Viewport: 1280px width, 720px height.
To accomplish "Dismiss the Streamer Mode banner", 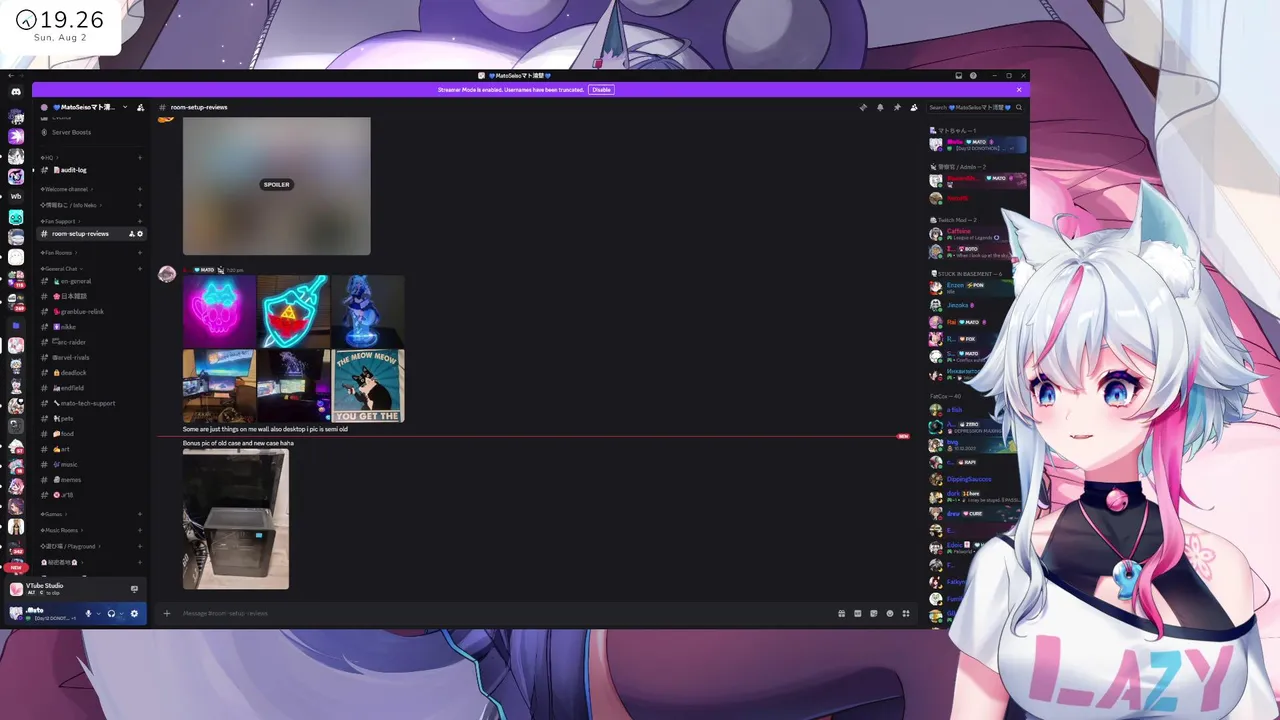I will pos(1019,90).
